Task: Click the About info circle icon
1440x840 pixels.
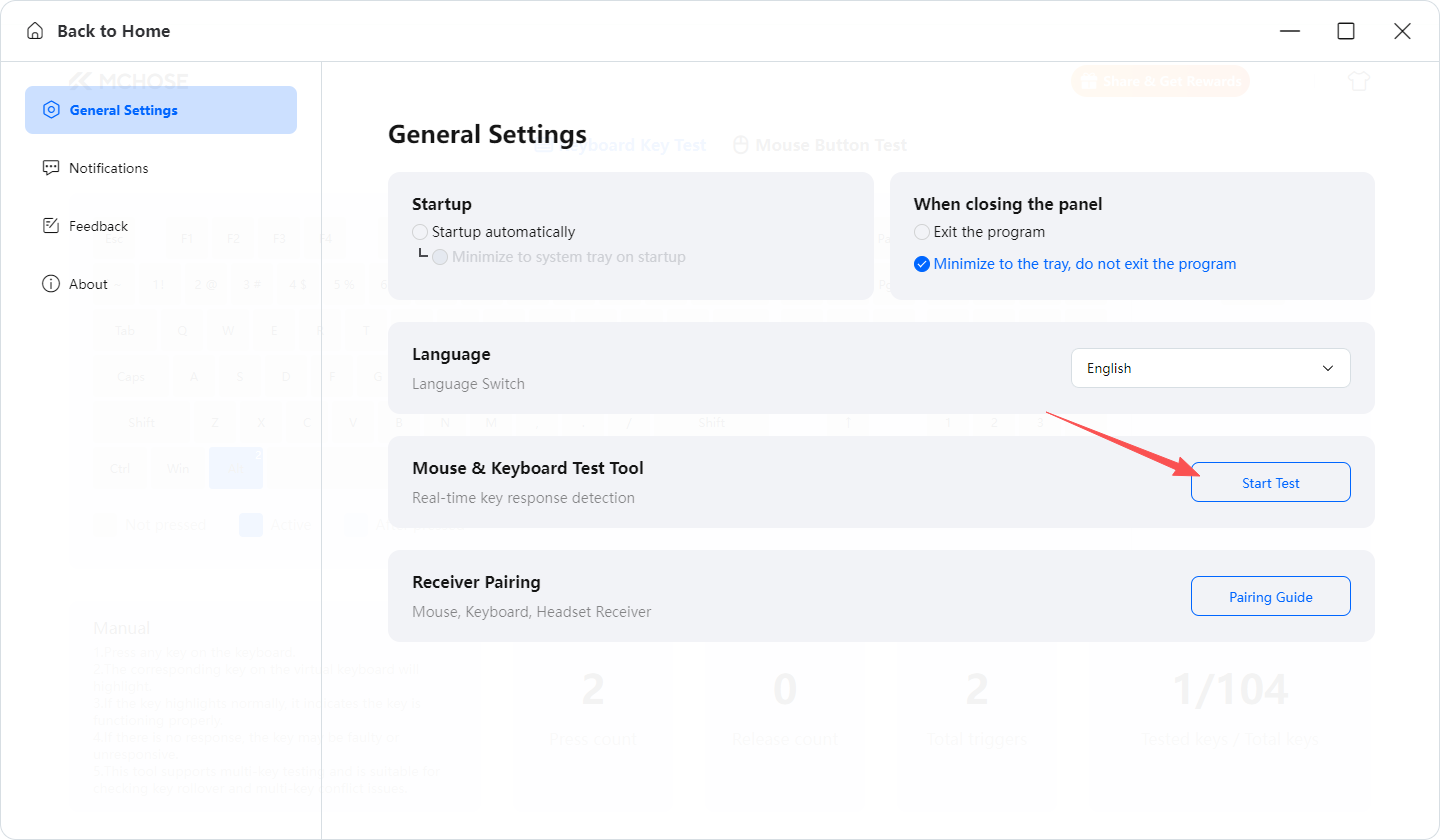Action: click(51, 284)
